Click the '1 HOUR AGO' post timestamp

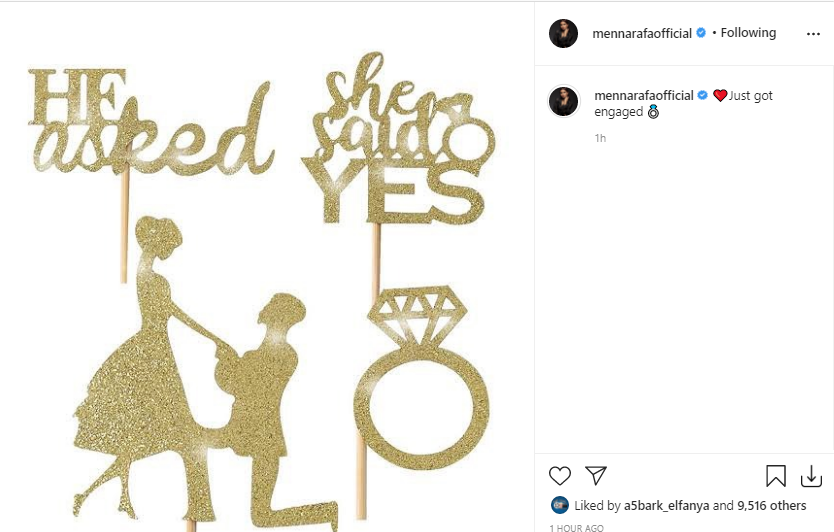tap(576, 527)
